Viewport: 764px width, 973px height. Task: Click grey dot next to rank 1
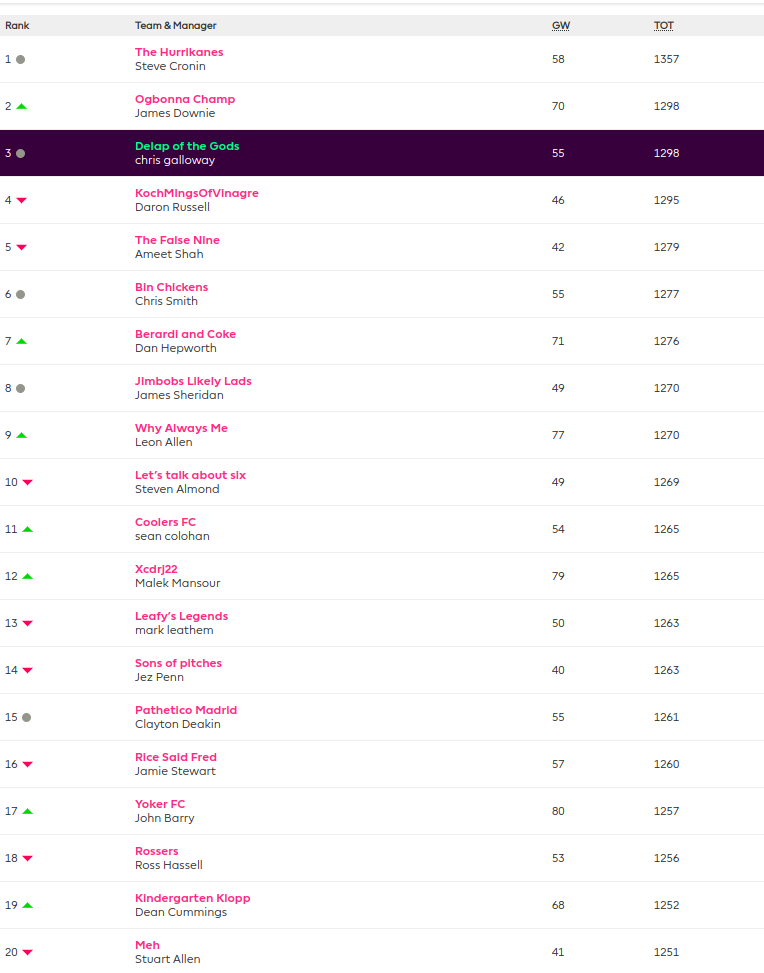(x=20, y=59)
